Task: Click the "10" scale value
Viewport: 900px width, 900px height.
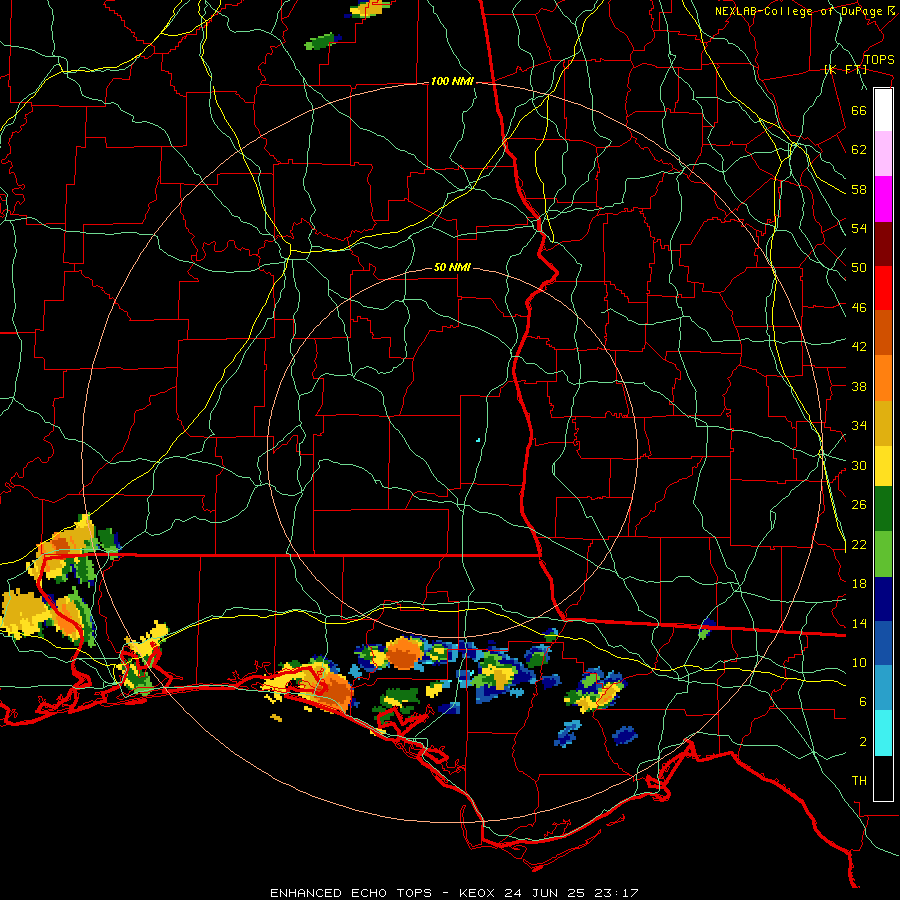Action: [859, 663]
